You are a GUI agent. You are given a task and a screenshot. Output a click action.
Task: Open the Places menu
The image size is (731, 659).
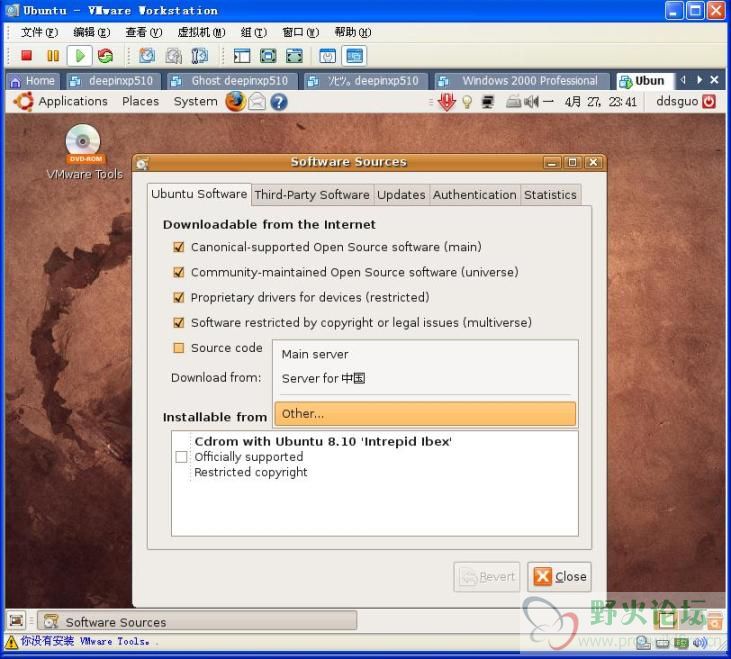tap(140, 101)
